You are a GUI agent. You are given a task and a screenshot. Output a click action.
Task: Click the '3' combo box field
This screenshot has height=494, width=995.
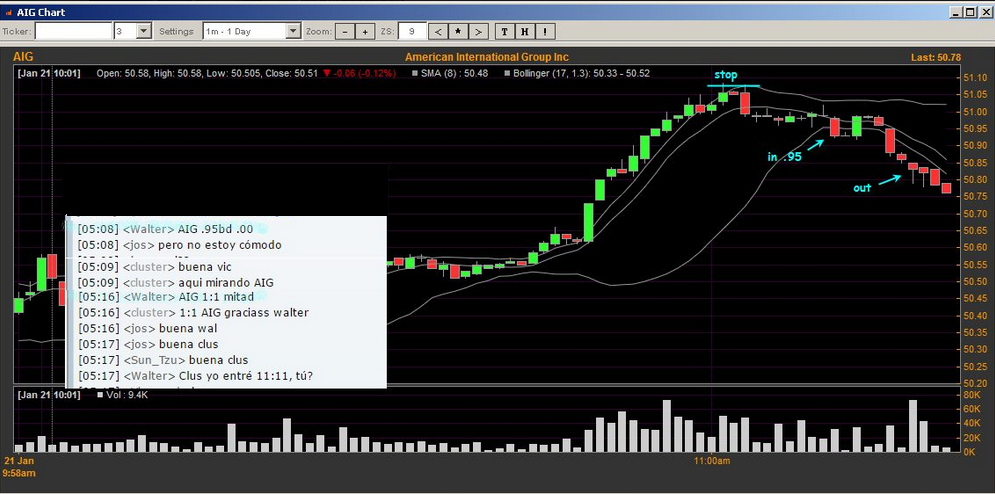(x=124, y=31)
